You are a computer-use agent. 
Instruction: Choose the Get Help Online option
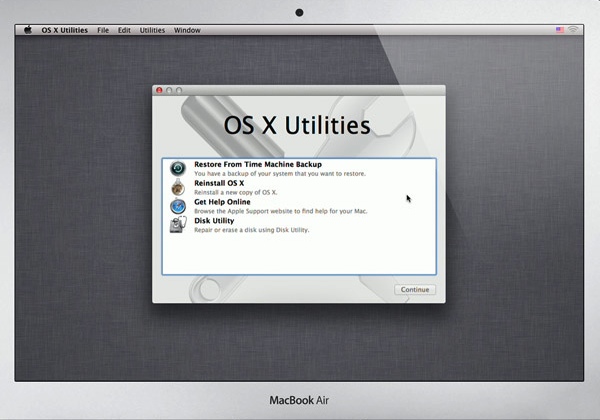click(222, 202)
